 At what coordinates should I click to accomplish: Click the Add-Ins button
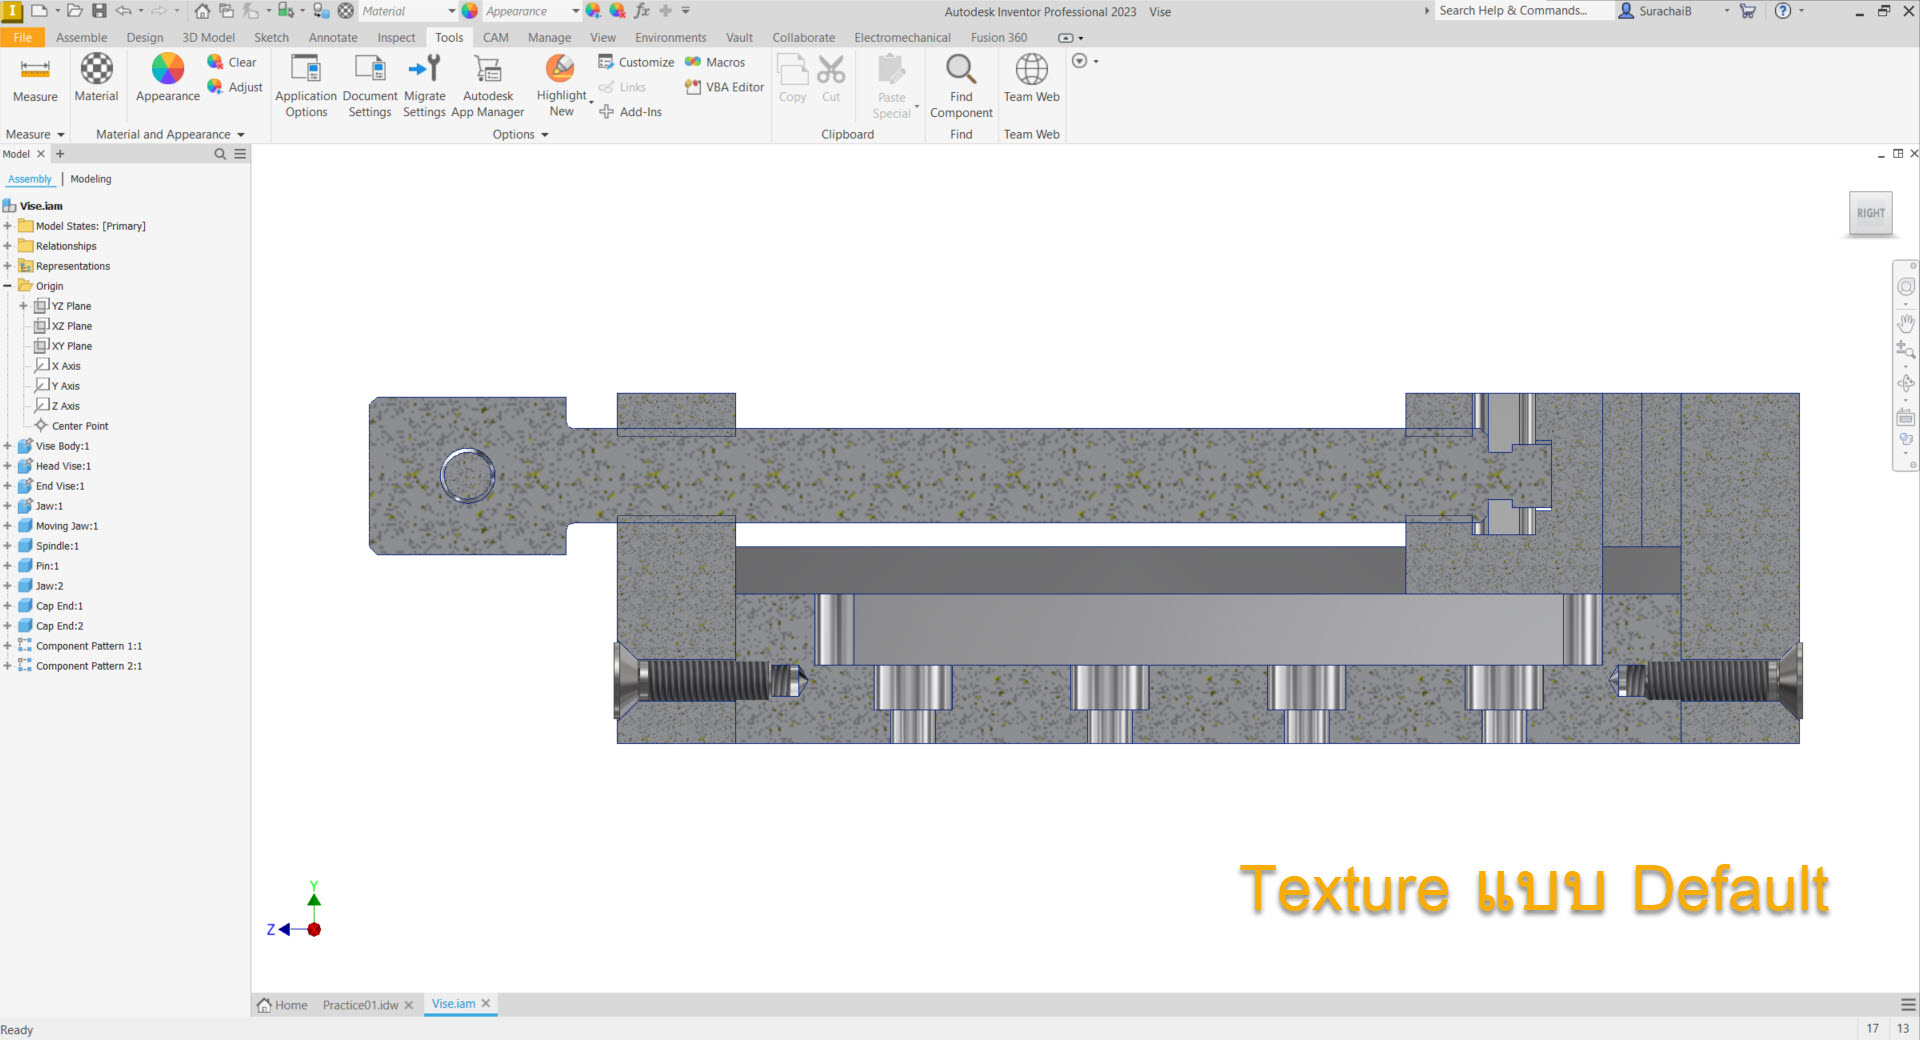tap(631, 112)
